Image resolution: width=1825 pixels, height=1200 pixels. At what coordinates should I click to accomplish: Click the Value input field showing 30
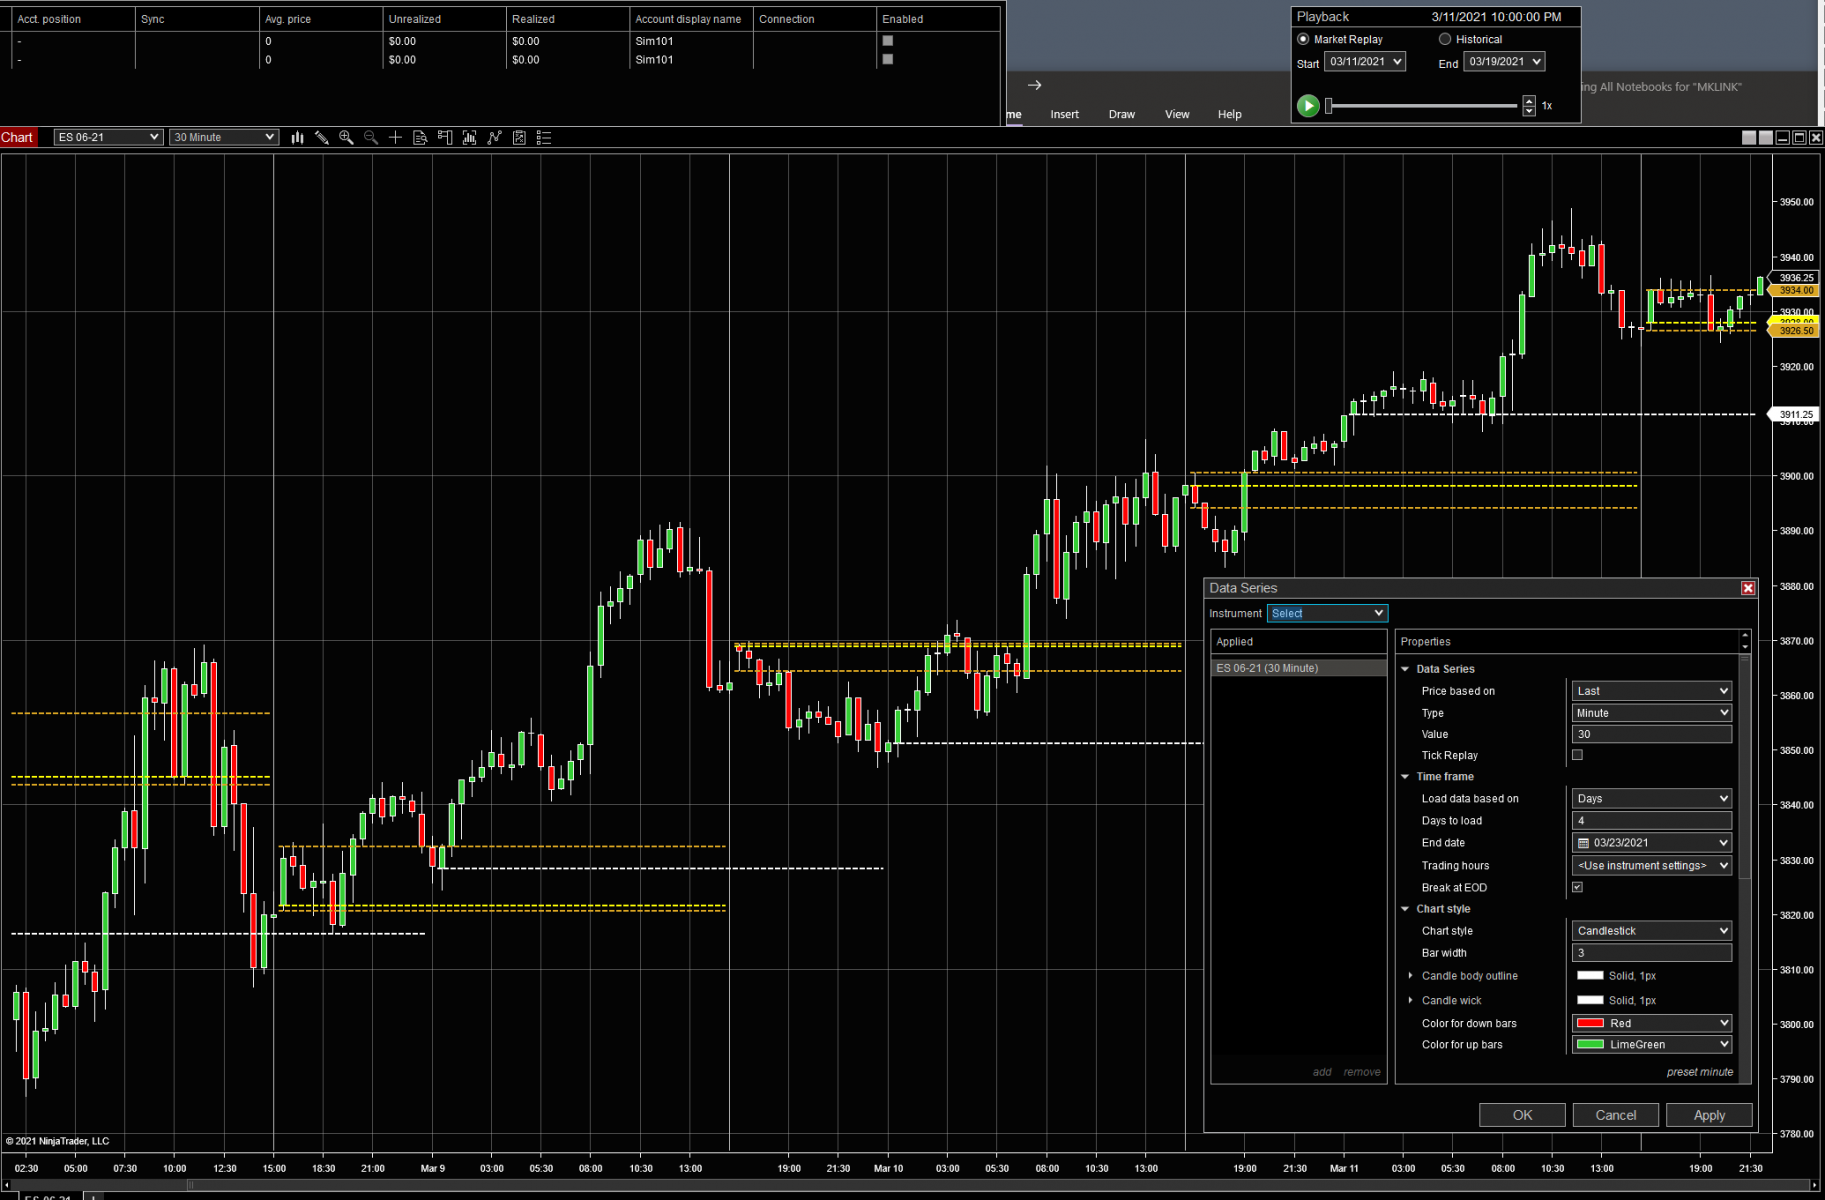(x=1652, y=734)
